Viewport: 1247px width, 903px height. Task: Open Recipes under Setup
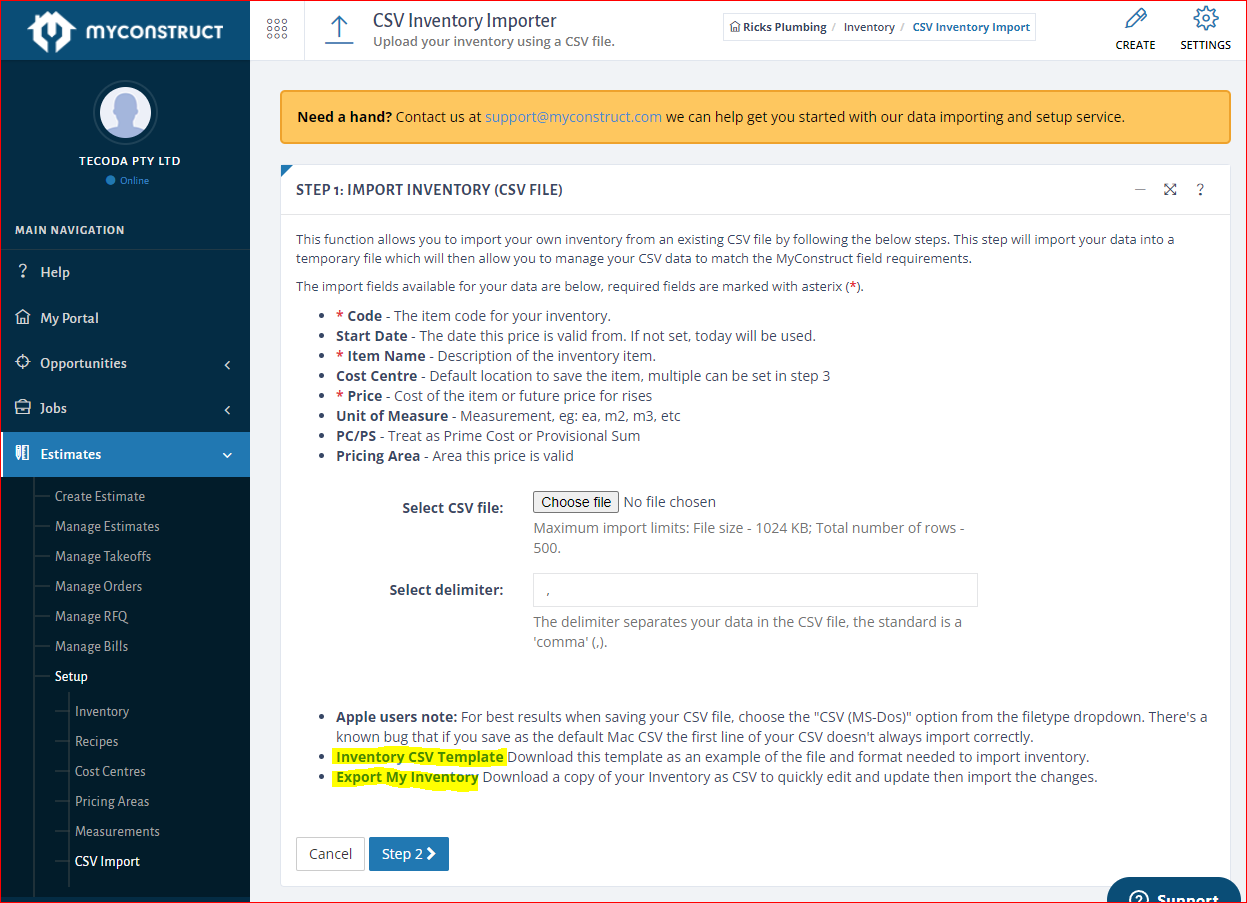pyautogui.click(x=96, y=741)
